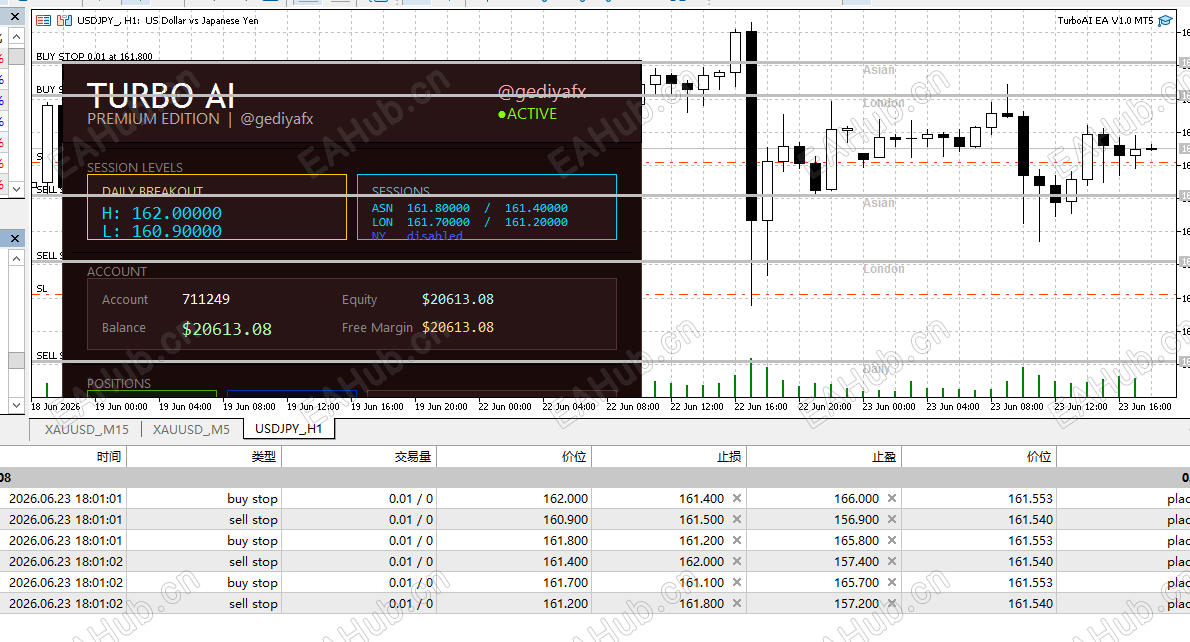Viewport: 1190px width, 642px height.
Task: Delete take profit 157.200 on sell stop 161.200
Action: tap(892, 603)
